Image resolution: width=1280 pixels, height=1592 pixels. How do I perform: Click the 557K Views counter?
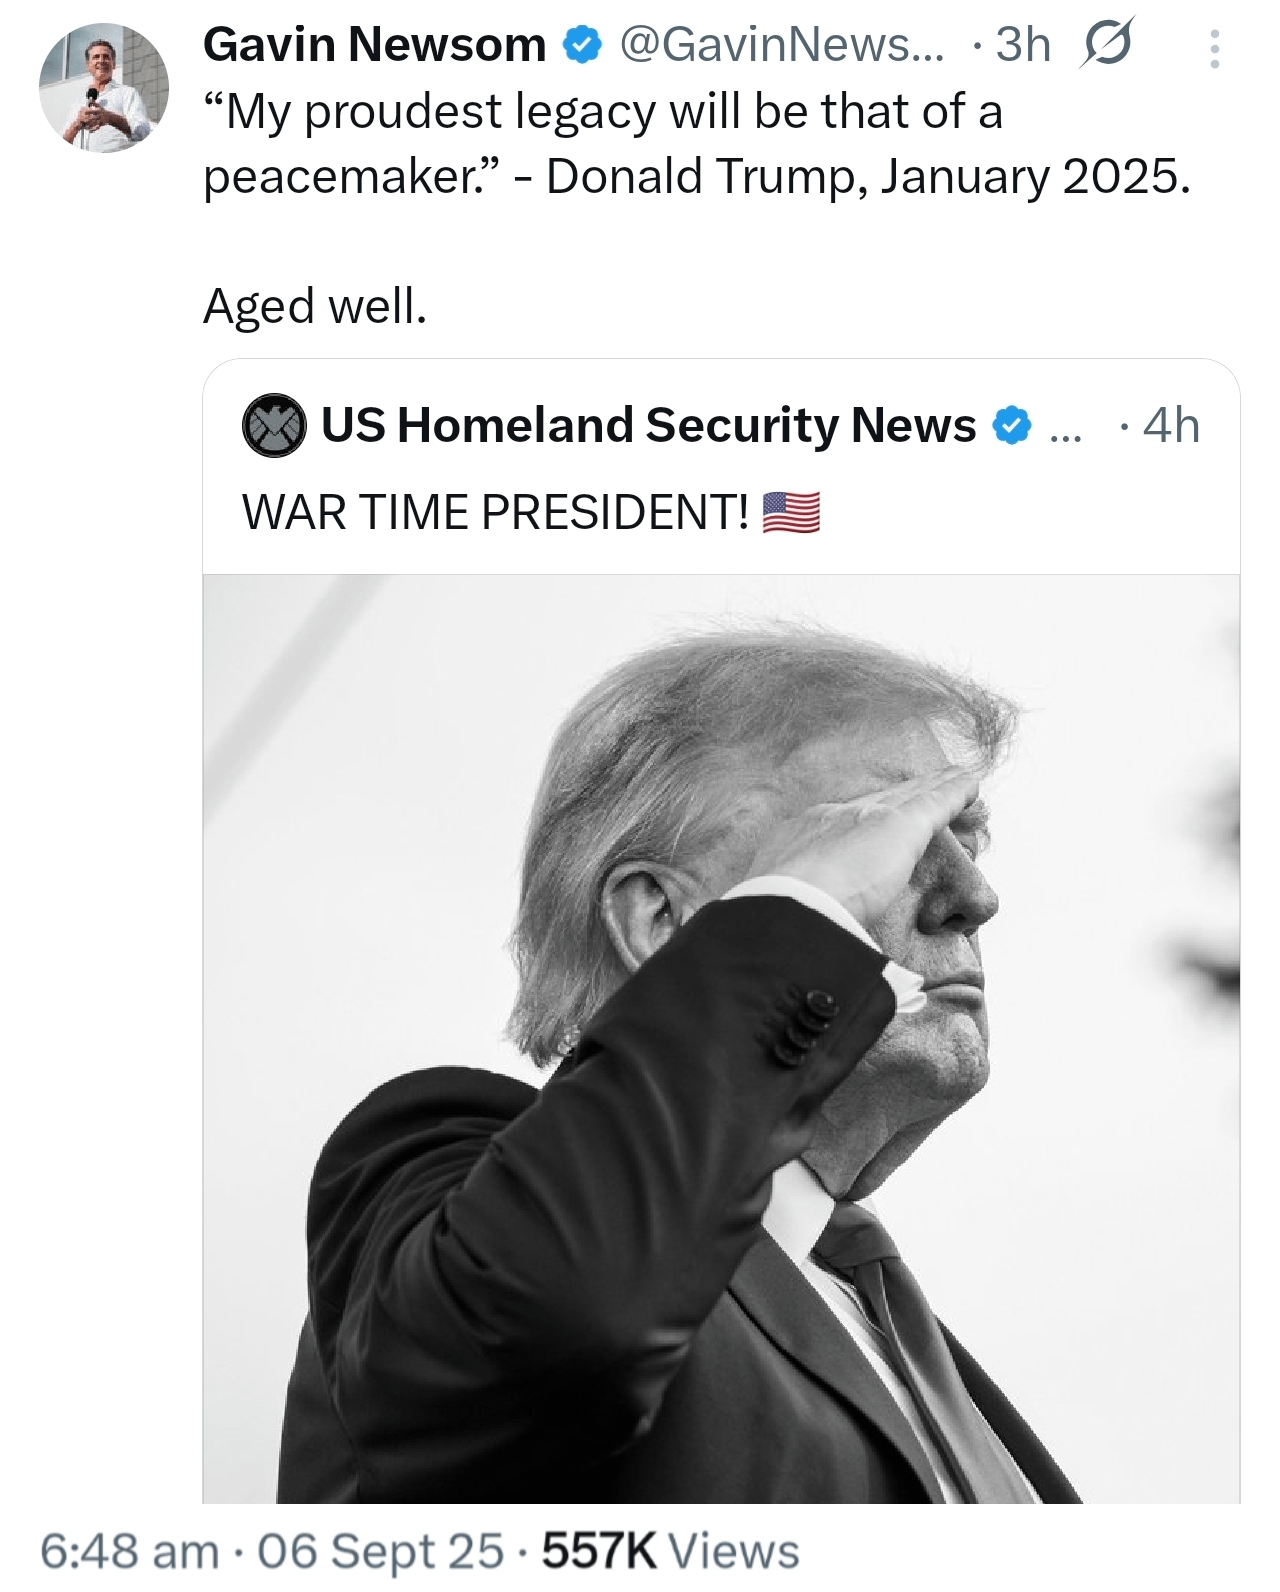tap(670, 1552)
